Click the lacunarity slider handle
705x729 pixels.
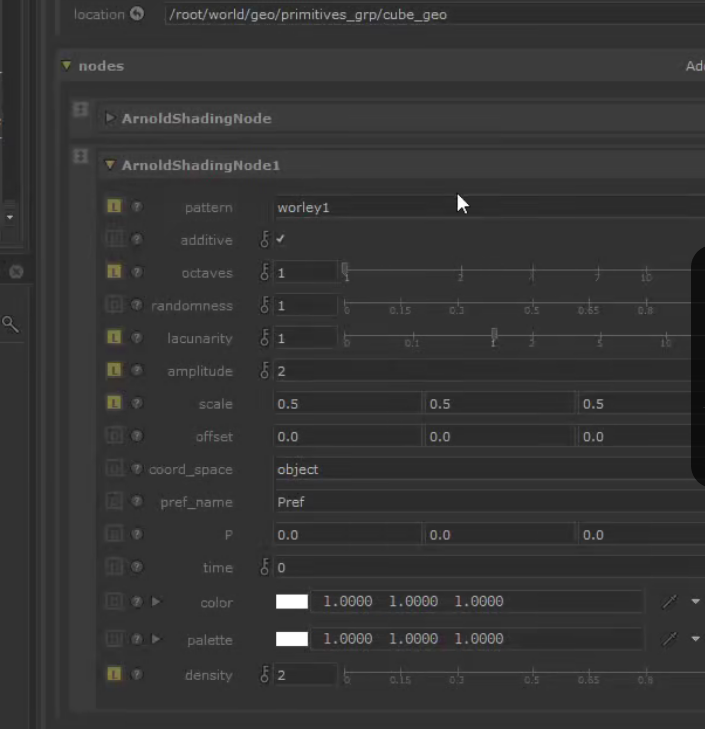coord(494,334)
